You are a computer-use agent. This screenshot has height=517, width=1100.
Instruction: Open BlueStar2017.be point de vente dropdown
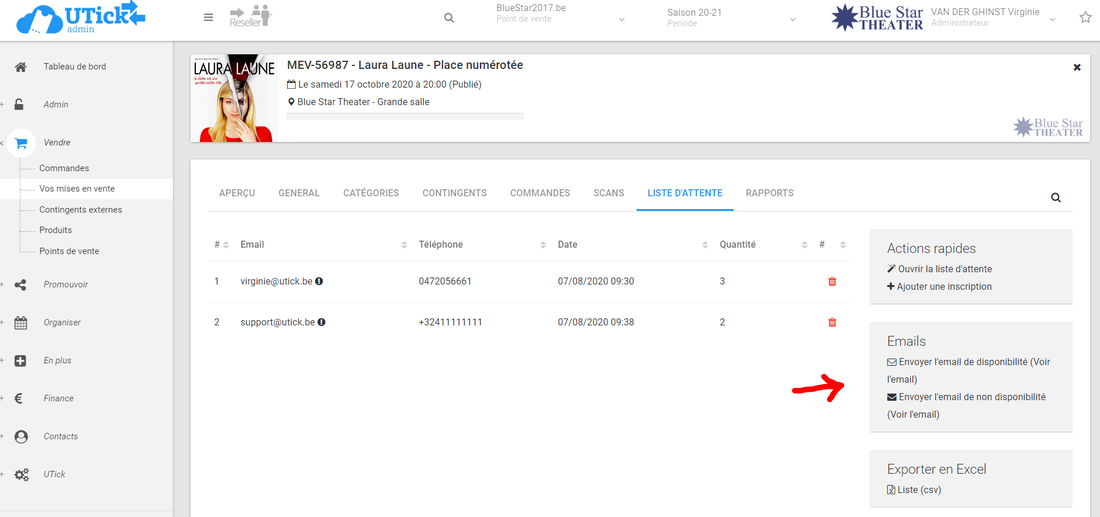click(x=560, y=17)
